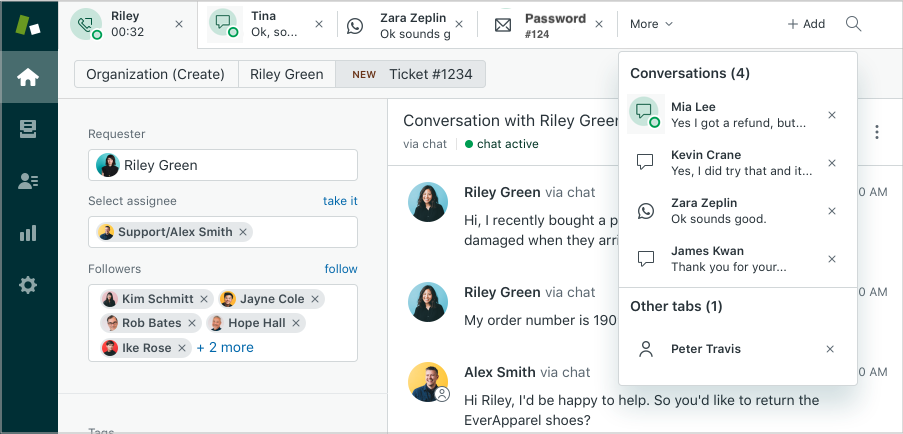903x434 pixels.
Task: Expand the More tabs dropdown
Action: [651, 24]
